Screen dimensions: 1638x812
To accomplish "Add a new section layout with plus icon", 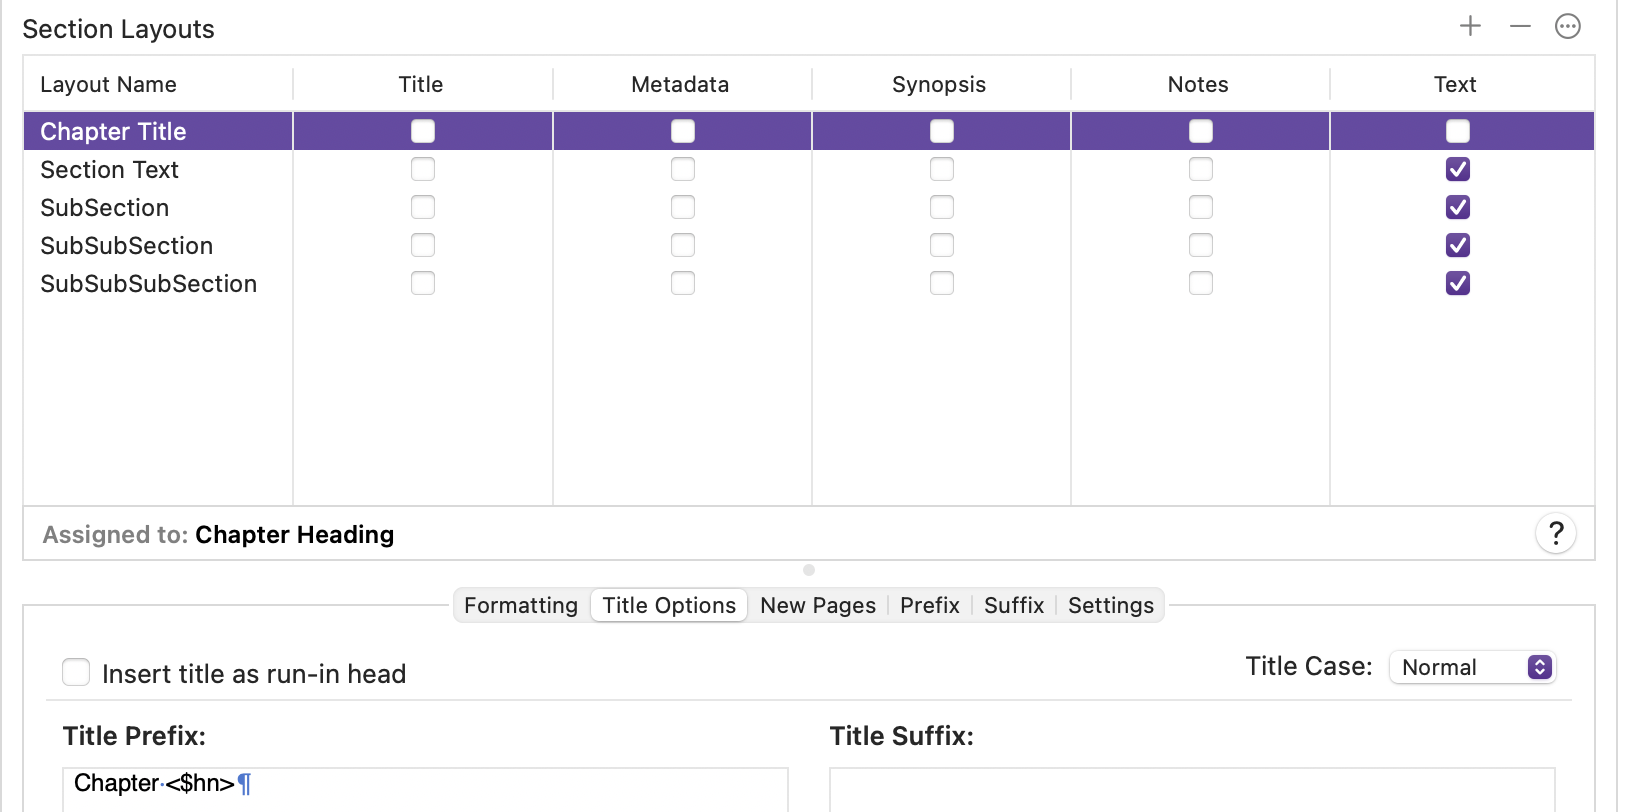I will pyautogui.click(x=1470, y=26).
